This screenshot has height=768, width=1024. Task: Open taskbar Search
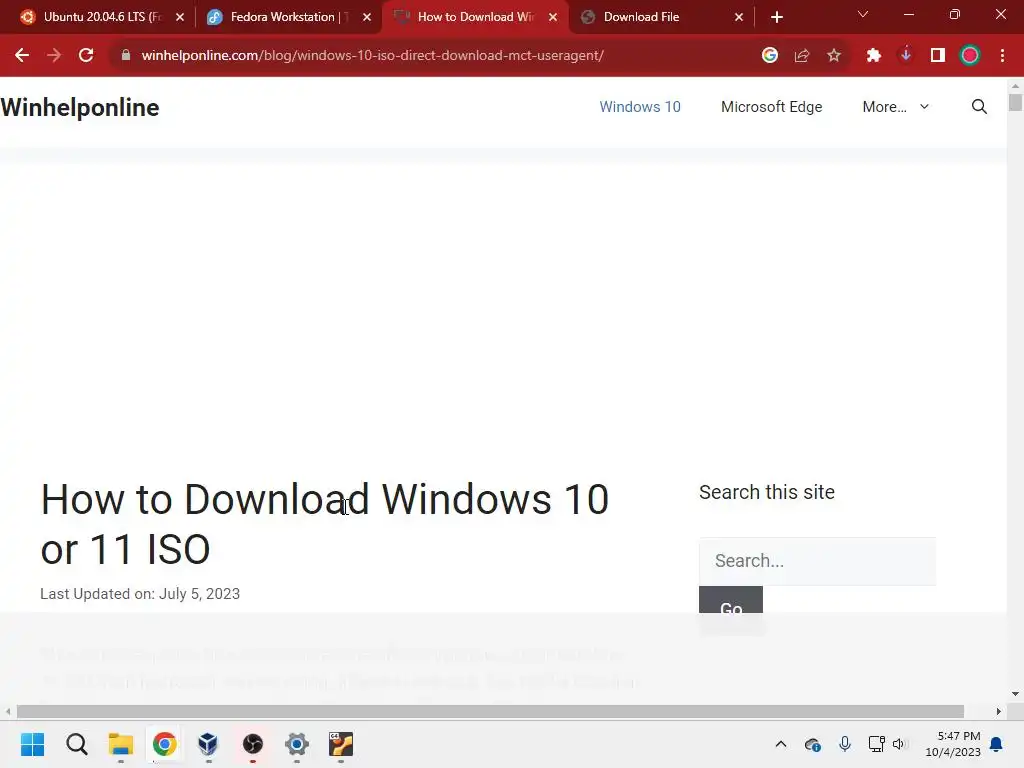click(x=76, y=744)
